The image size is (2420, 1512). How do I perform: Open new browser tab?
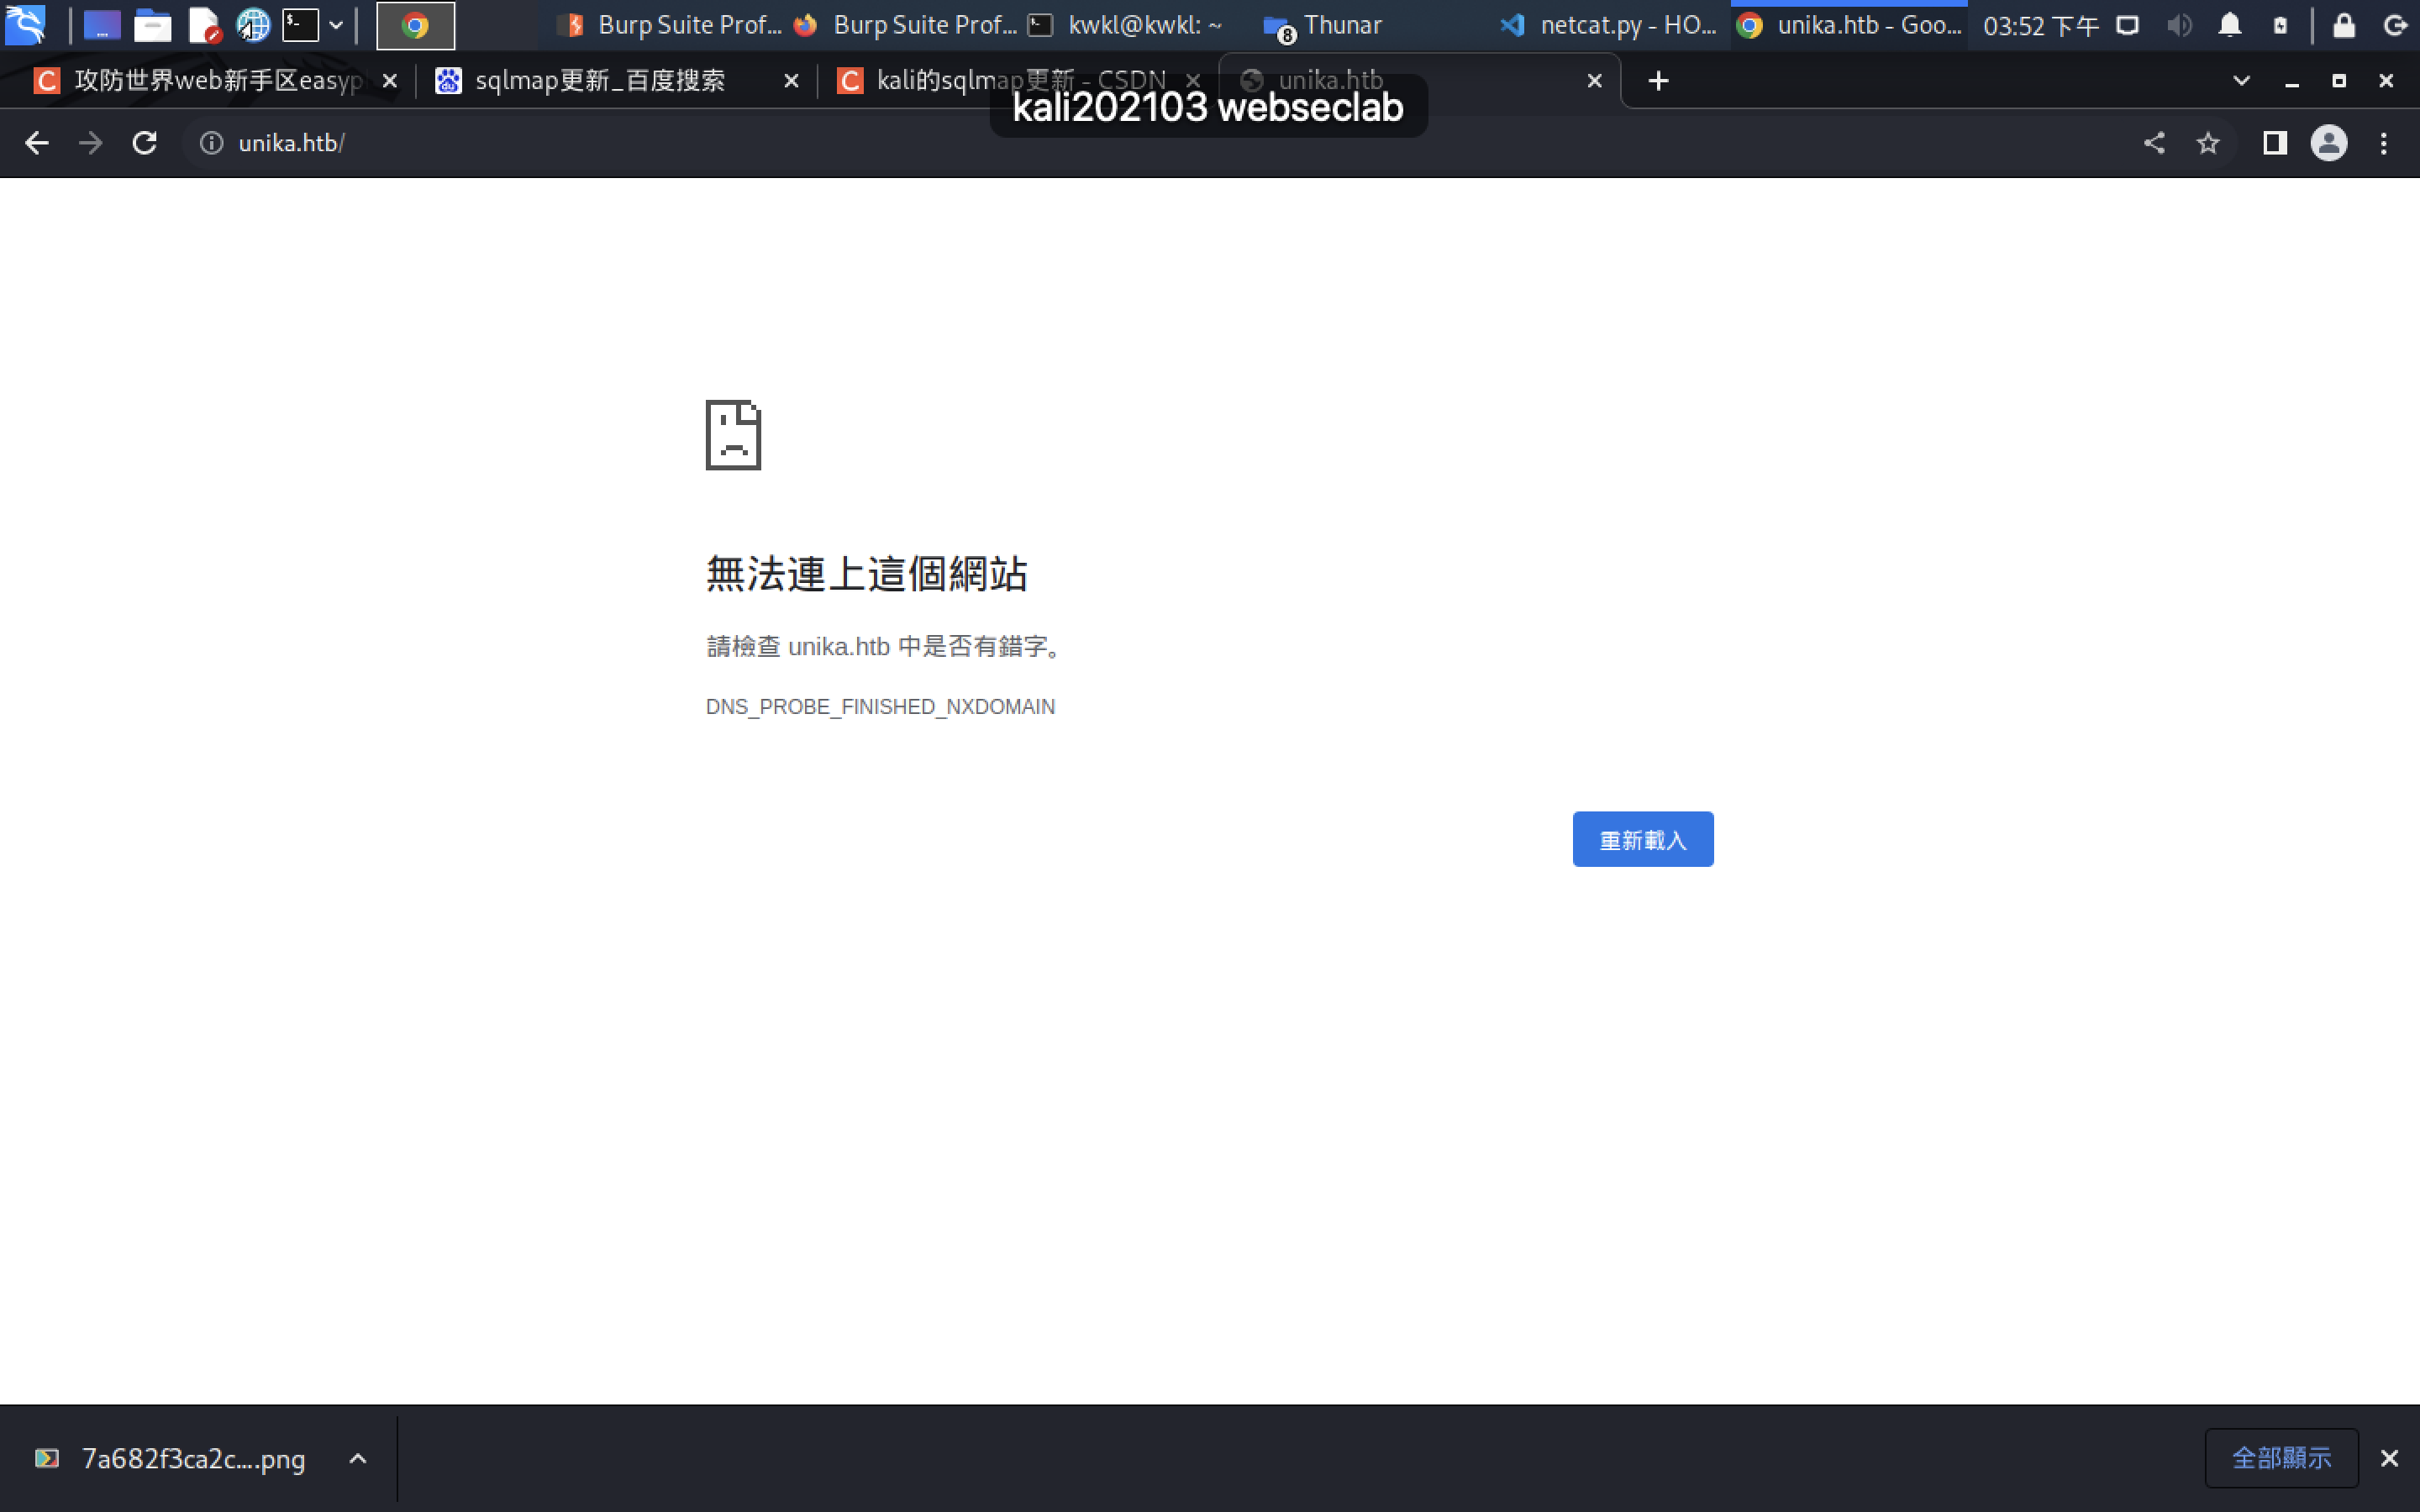point(1658,81)
